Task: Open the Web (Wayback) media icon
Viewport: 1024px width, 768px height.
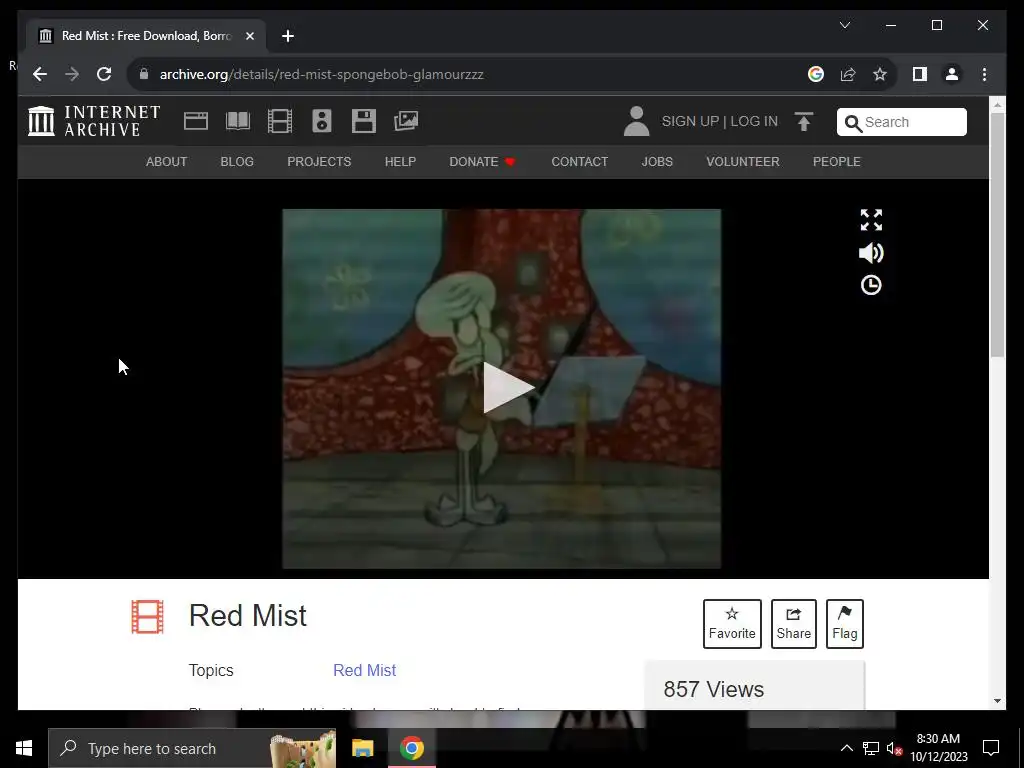Action: 196,121
